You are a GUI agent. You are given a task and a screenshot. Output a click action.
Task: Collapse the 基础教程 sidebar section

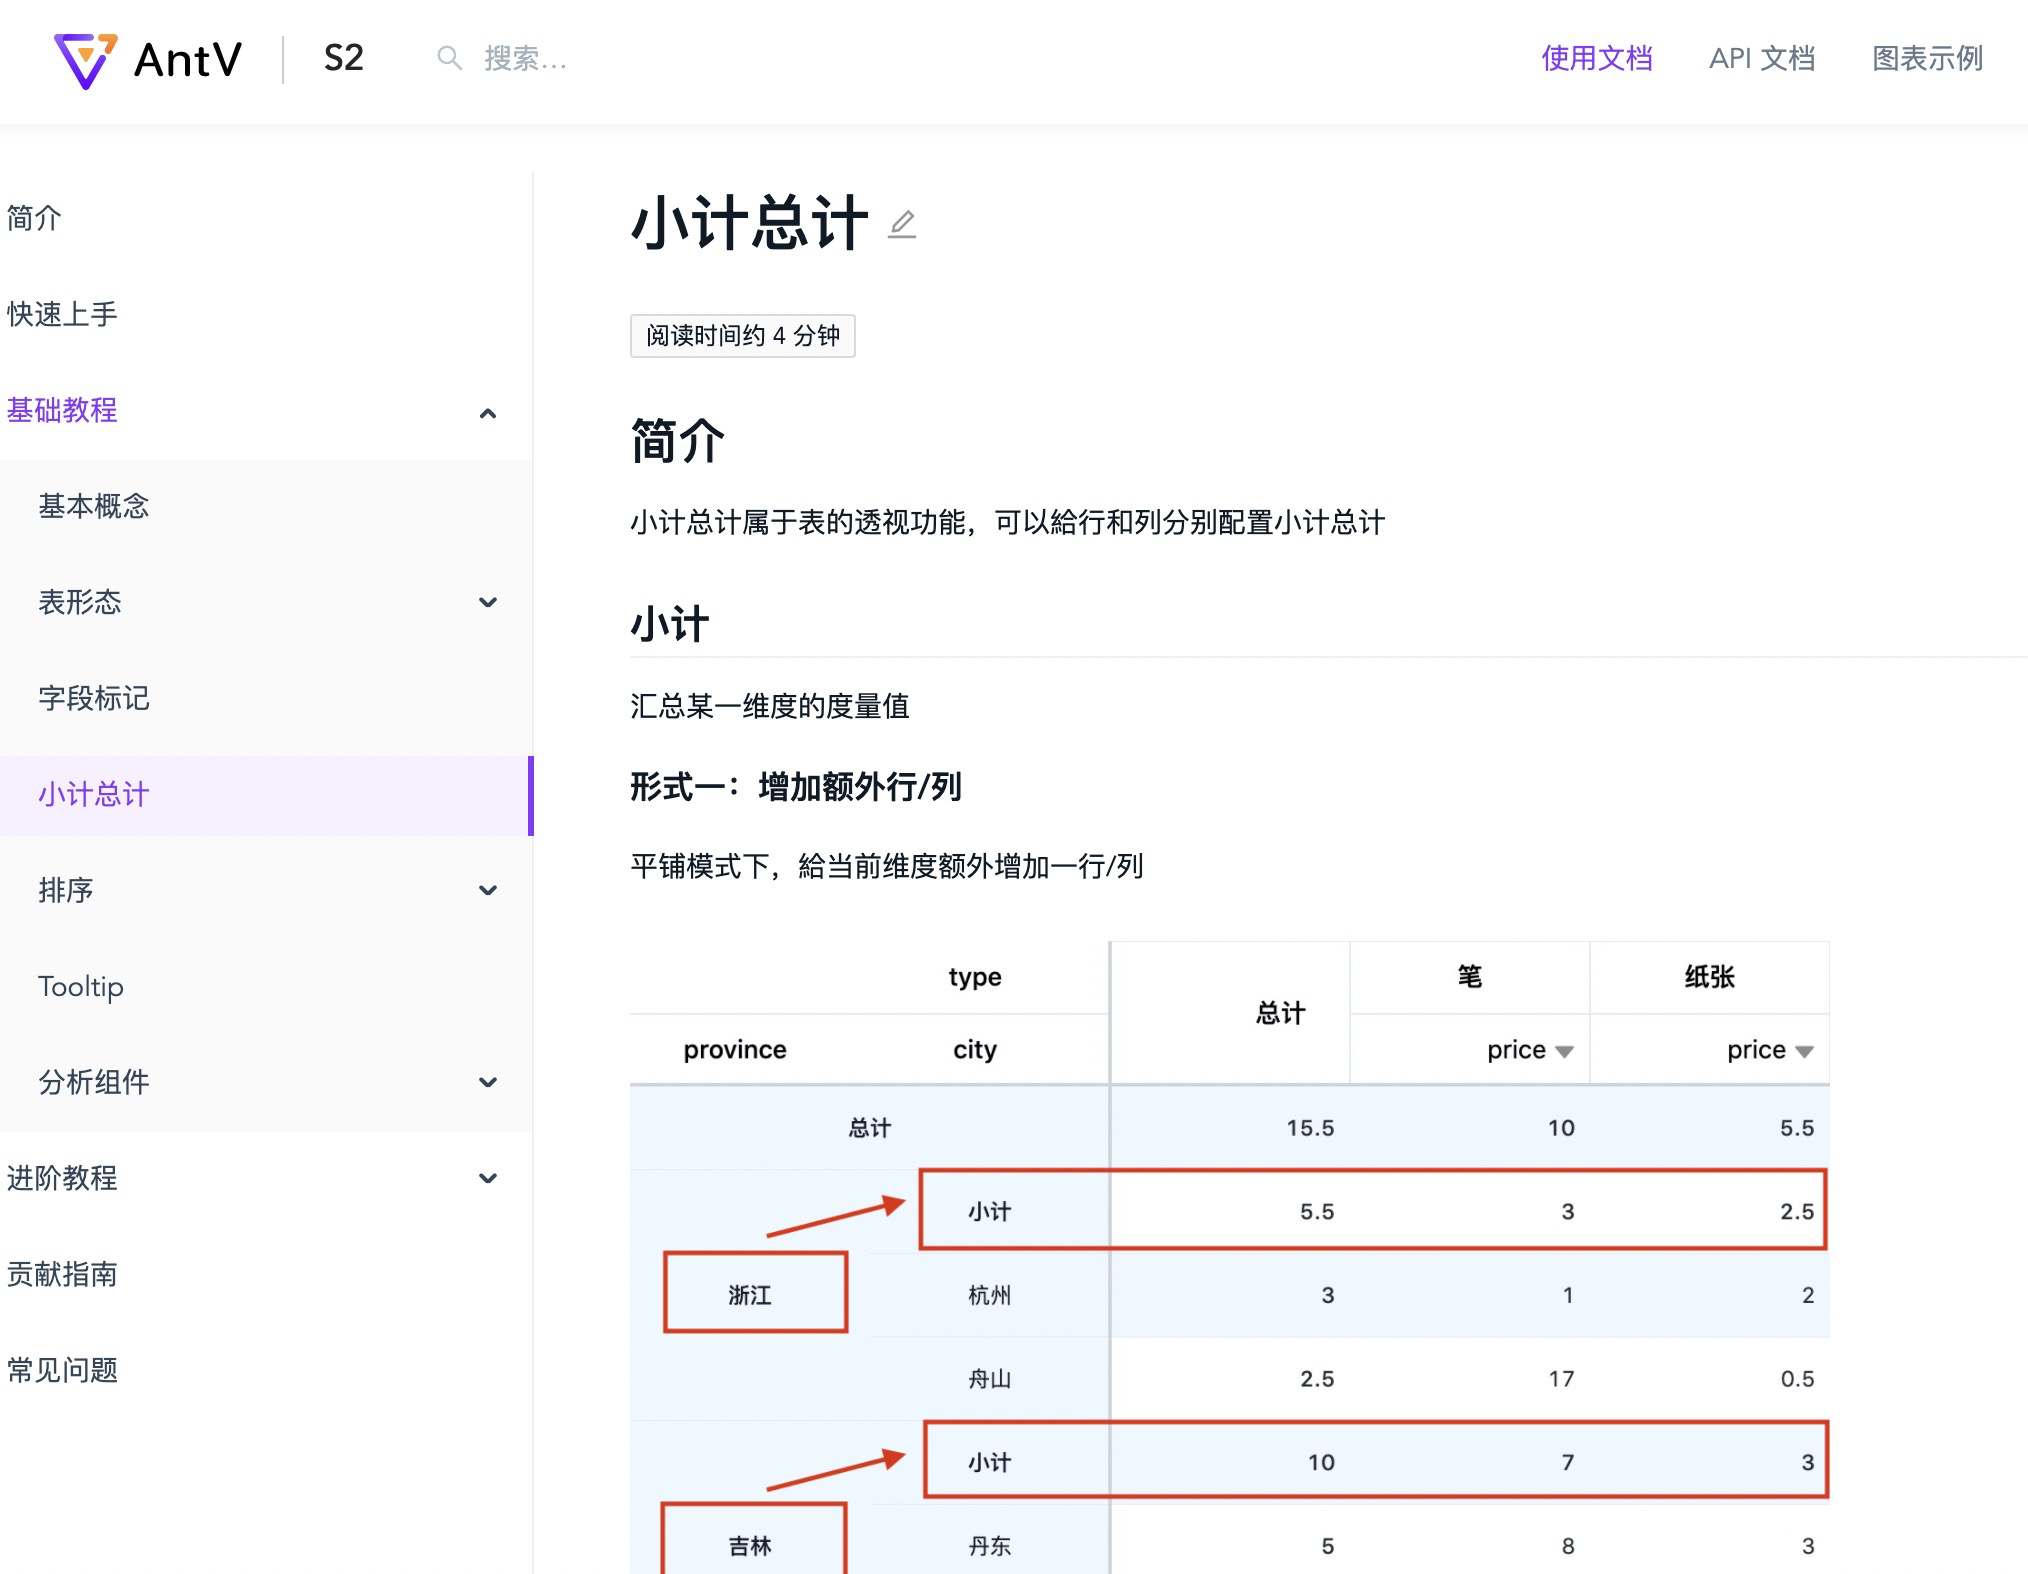[x=489, y=413]
